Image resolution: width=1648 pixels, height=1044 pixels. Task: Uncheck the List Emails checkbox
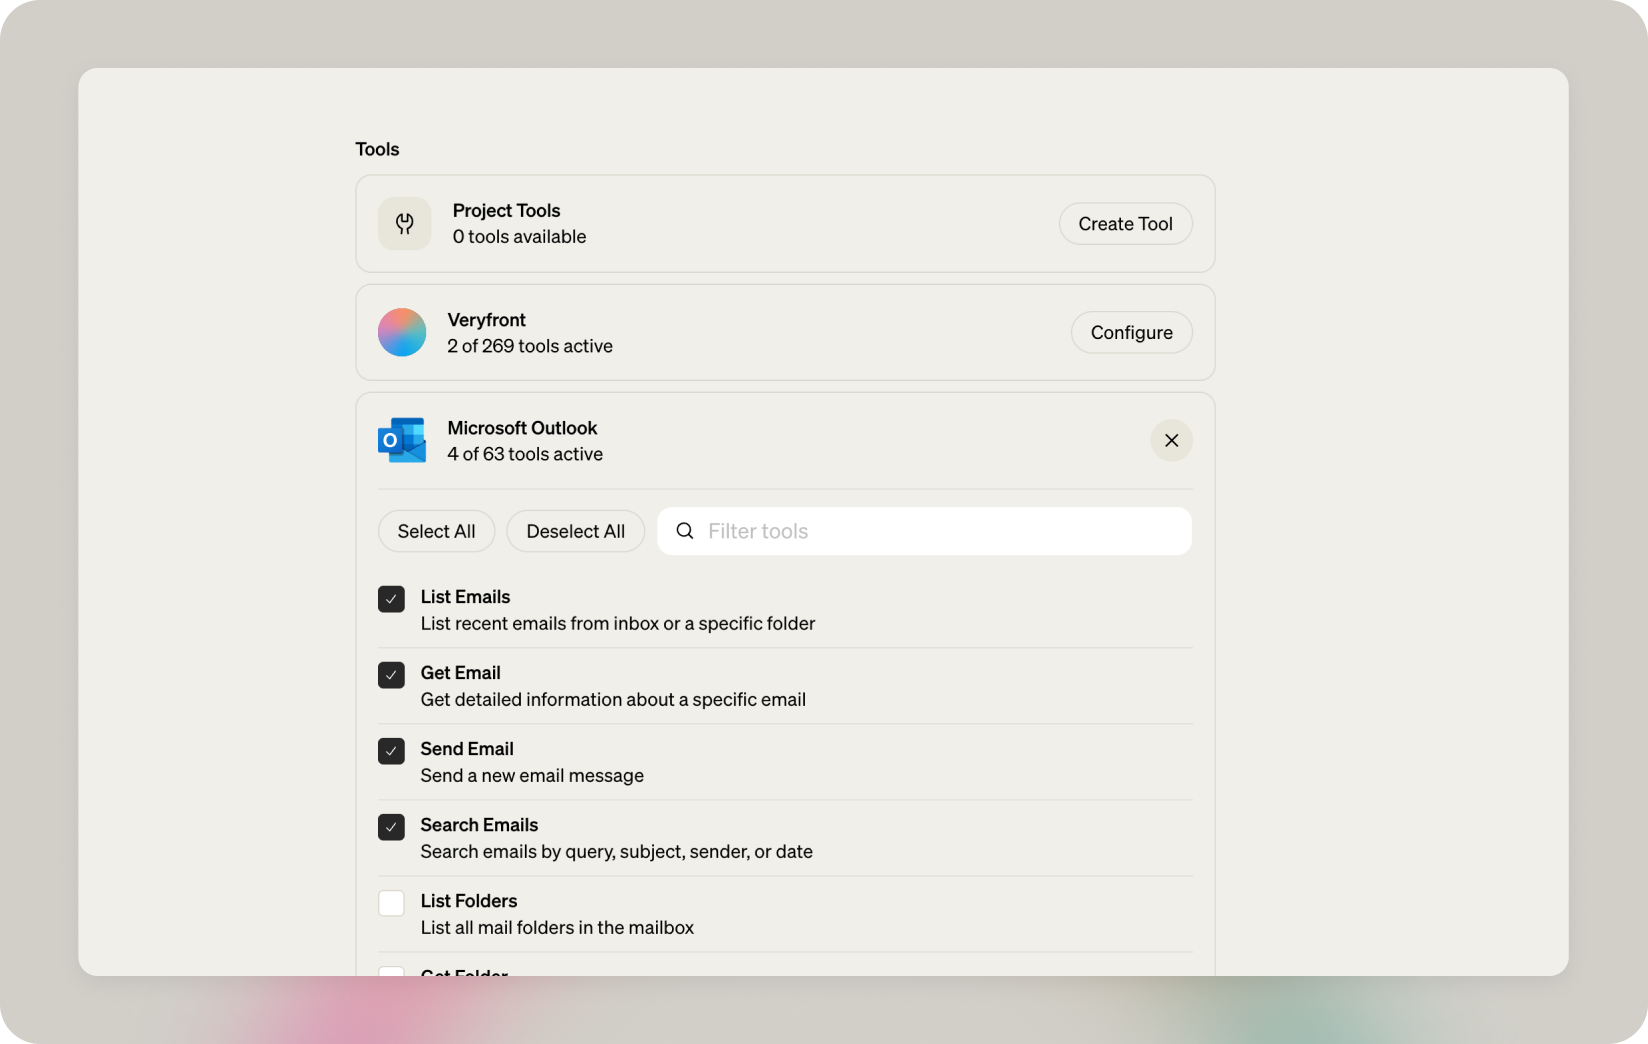point(391,599)
